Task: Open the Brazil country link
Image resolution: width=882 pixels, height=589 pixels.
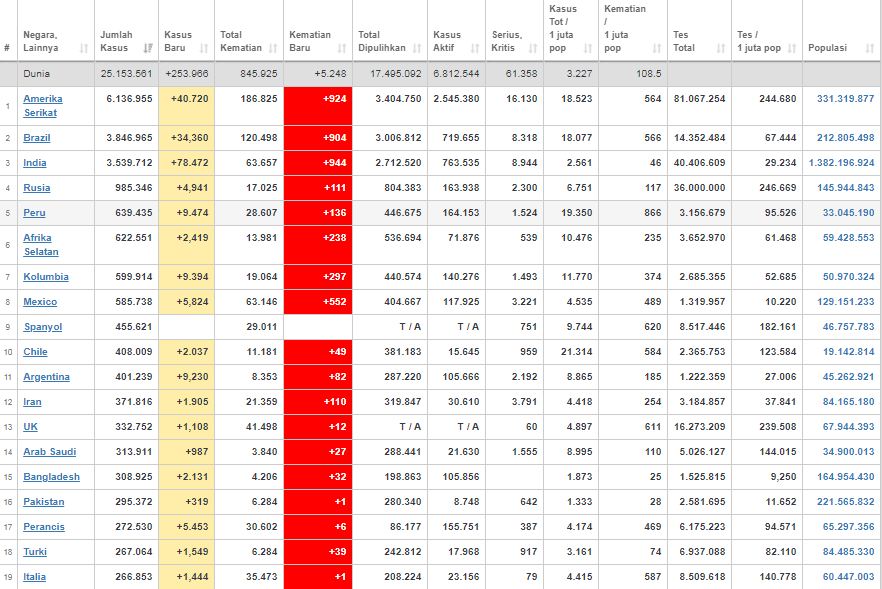Action: click(37, 138)
